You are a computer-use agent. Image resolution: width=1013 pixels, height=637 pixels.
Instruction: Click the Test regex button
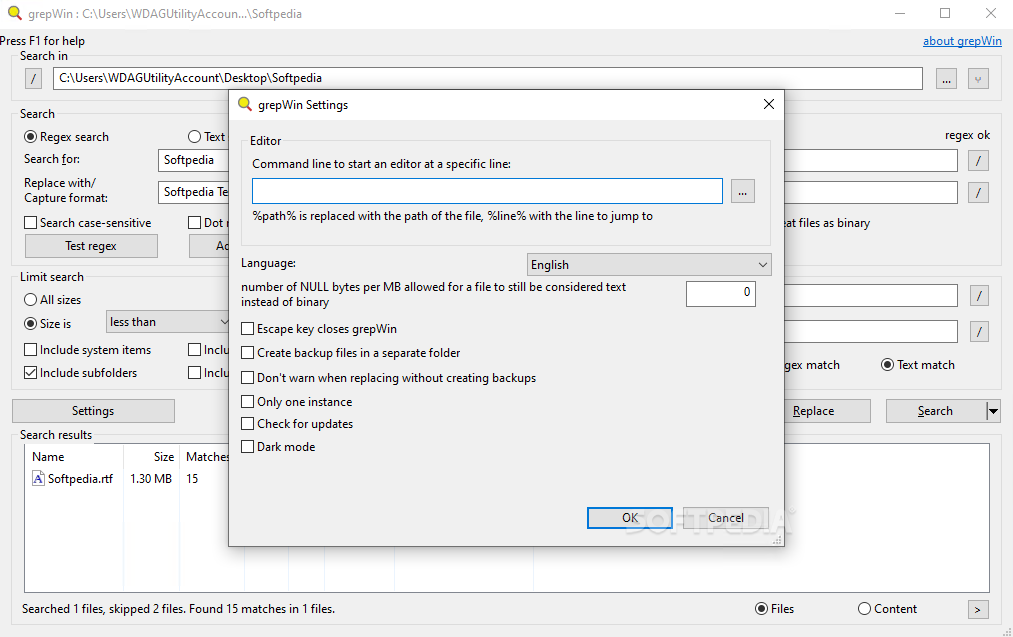coord(91,246)
